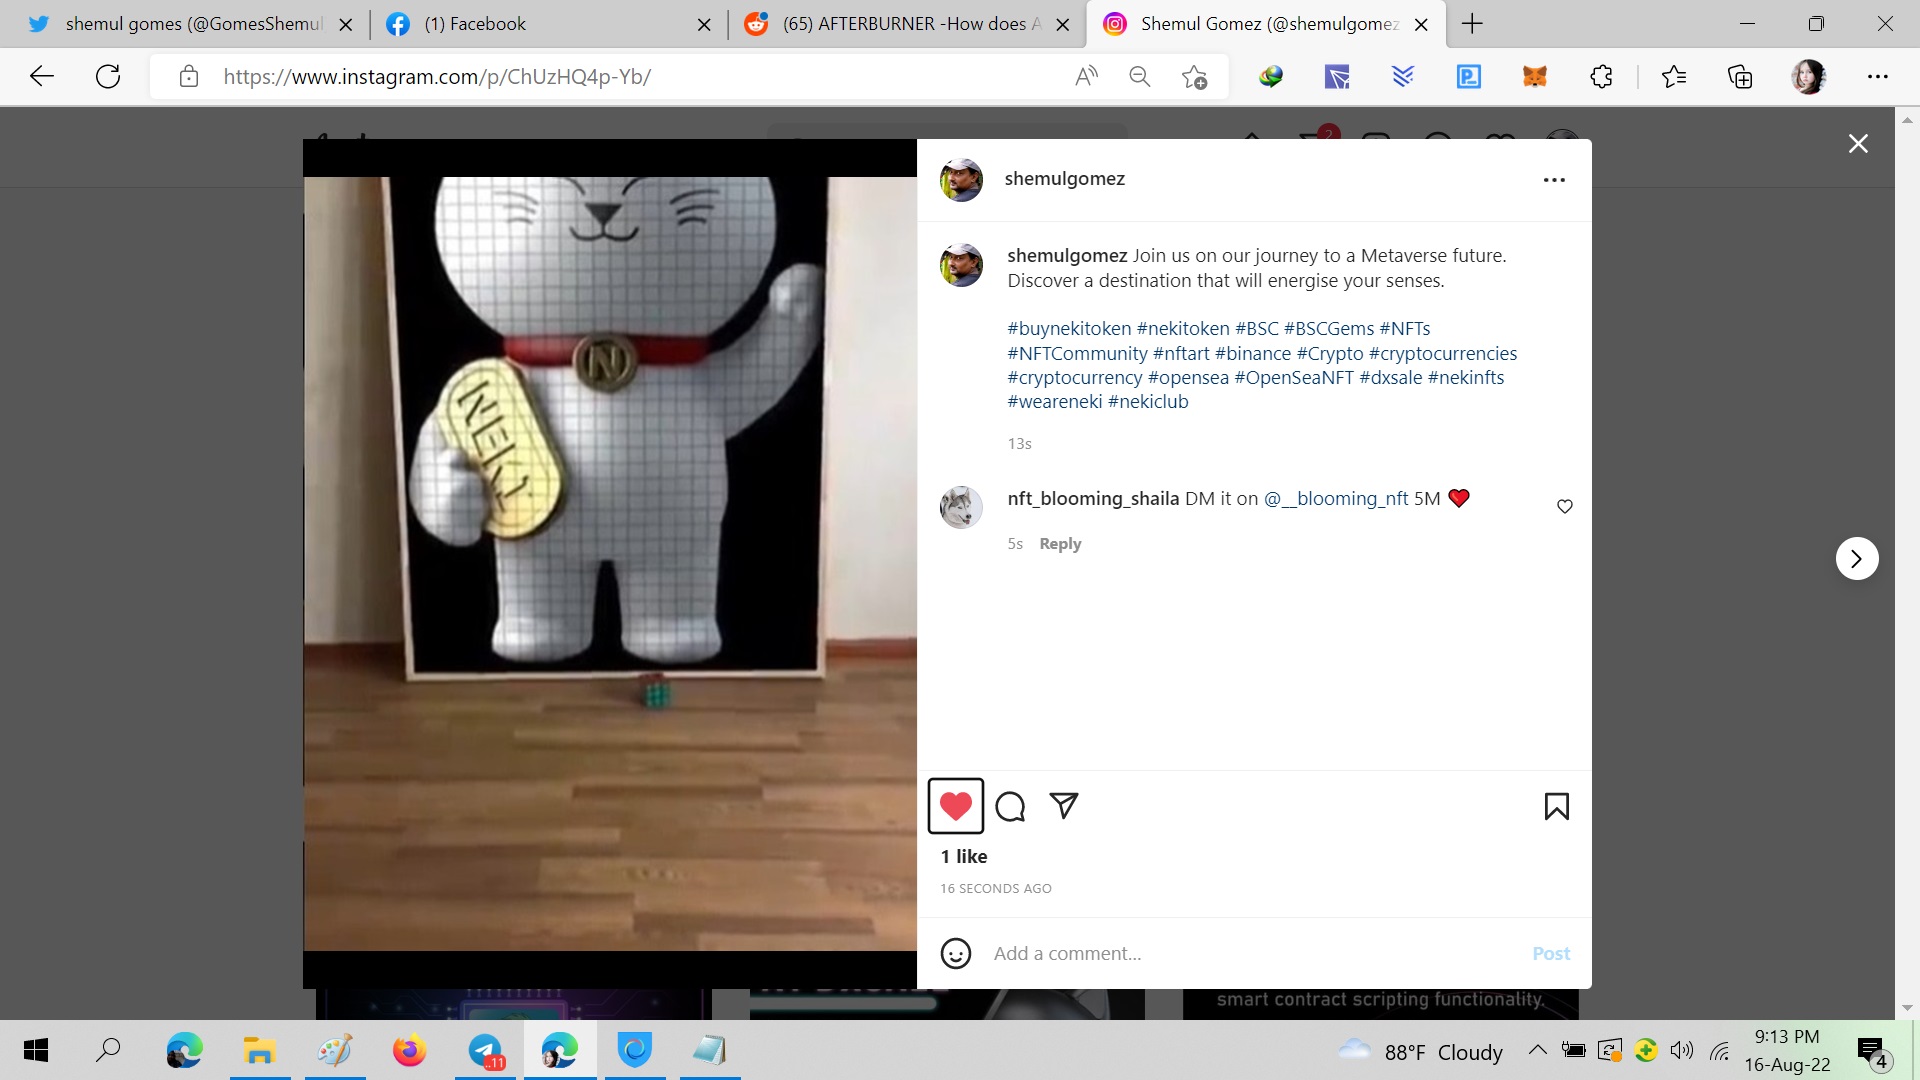
Task: Open the #buynekitoken hashtag
Action: [1069, 329]
